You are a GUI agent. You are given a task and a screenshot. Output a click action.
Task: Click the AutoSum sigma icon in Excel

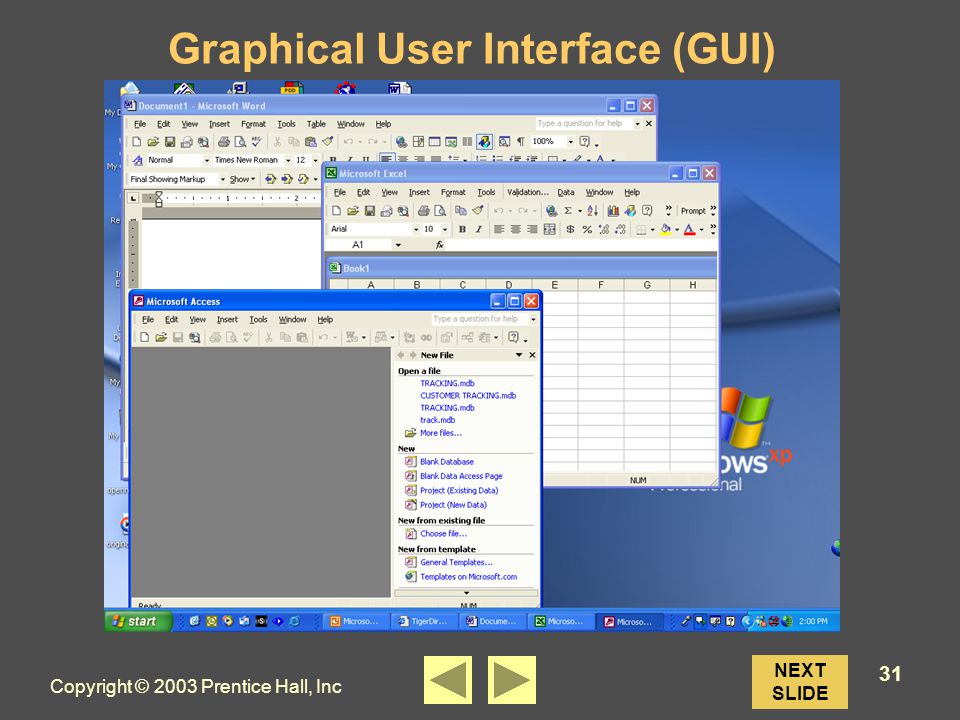tap(568, 211)
